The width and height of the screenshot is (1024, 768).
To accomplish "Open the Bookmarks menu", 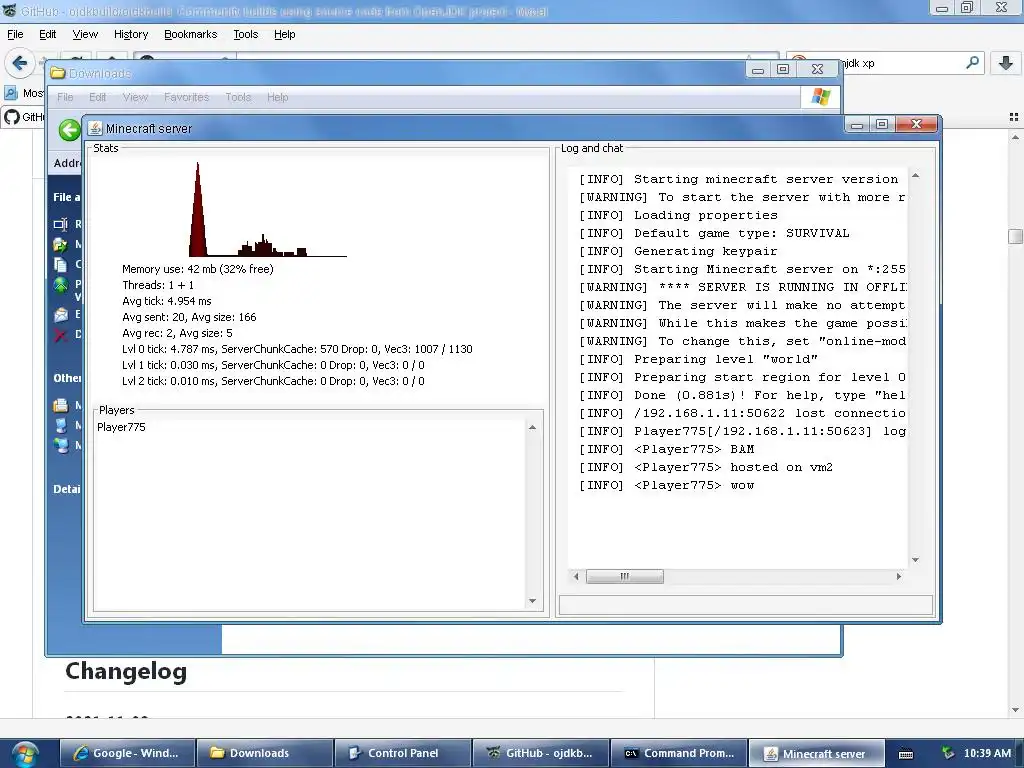I will (x=191, y=35).
